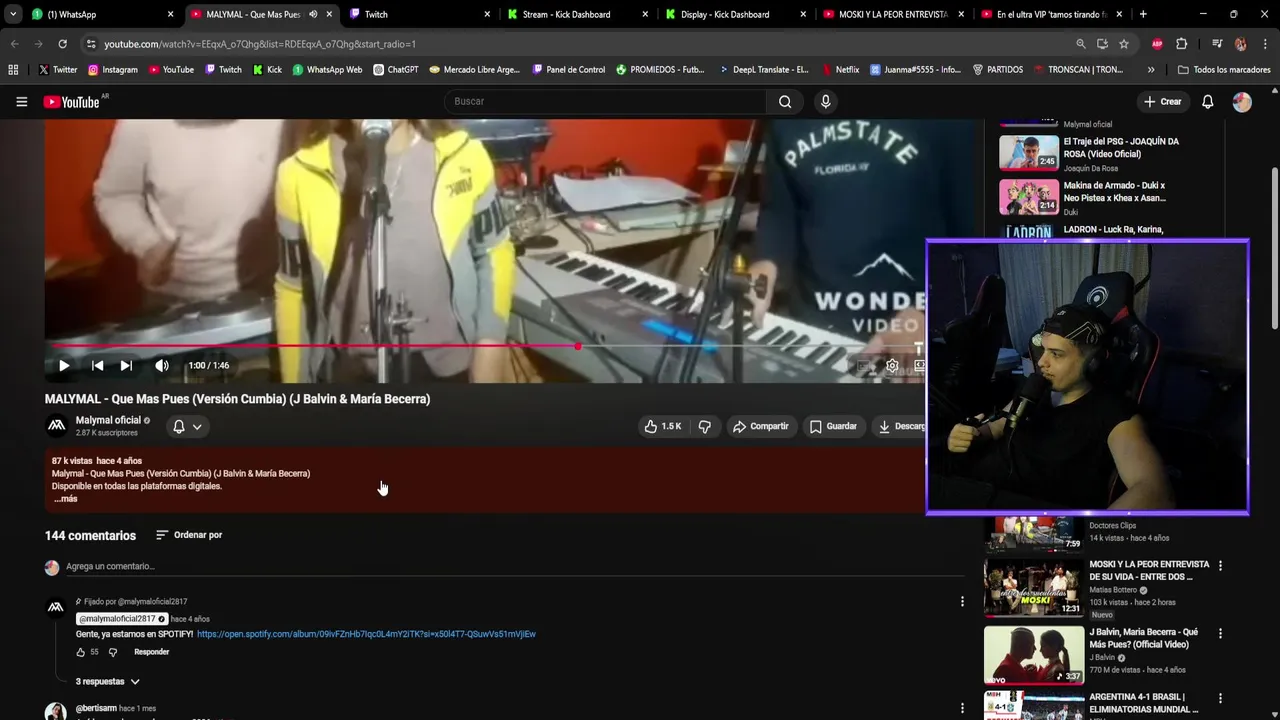Like the video with thumbs up
Image resolution: width=1280 pixels, height=720 pixels.
click(663, 426)
